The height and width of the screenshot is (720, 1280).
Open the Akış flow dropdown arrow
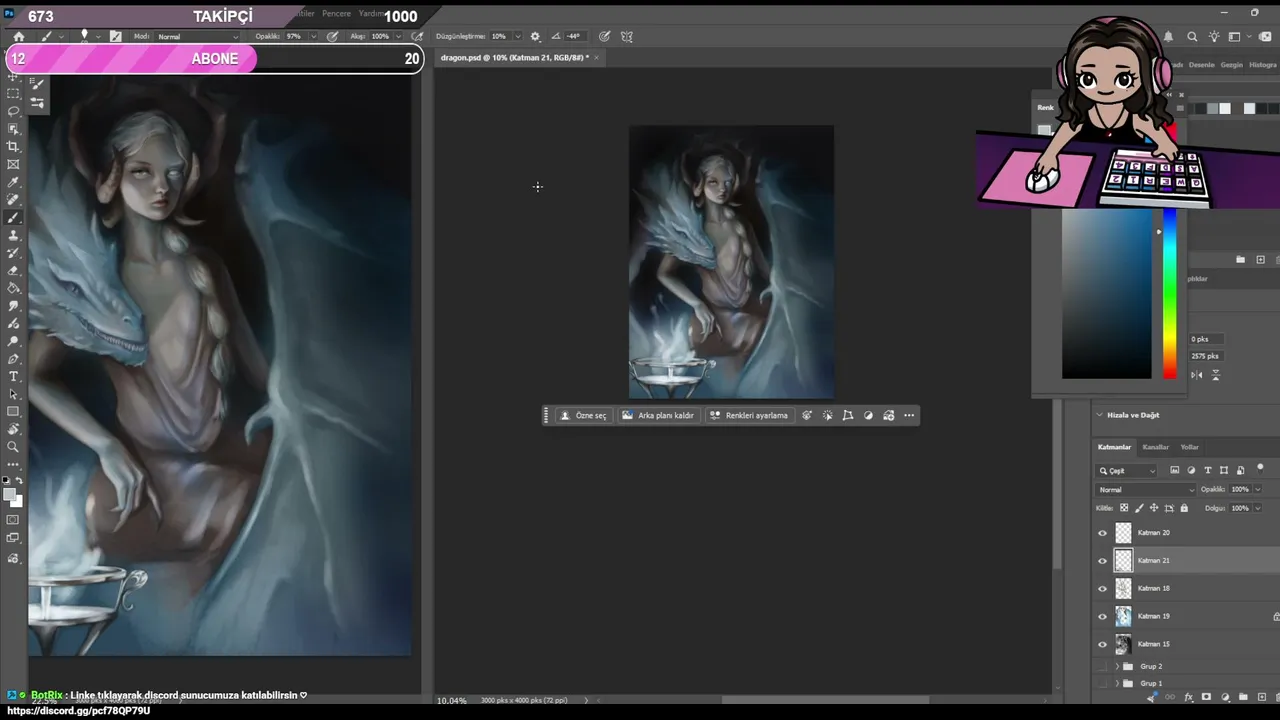pyautogui.click(x=397, y=37)
